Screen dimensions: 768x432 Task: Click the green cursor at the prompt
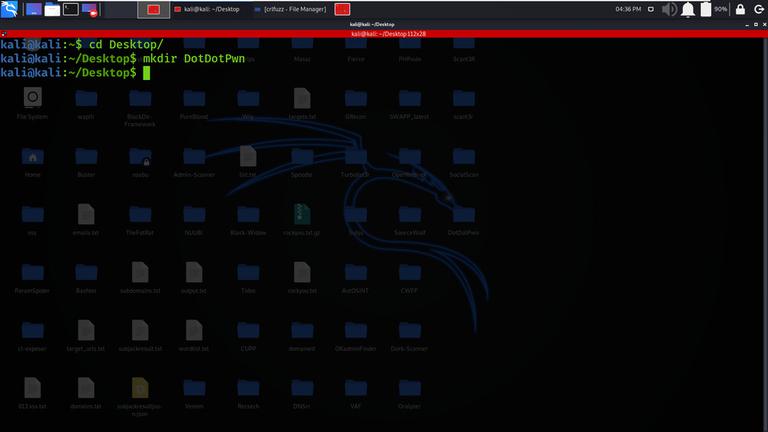146,73
